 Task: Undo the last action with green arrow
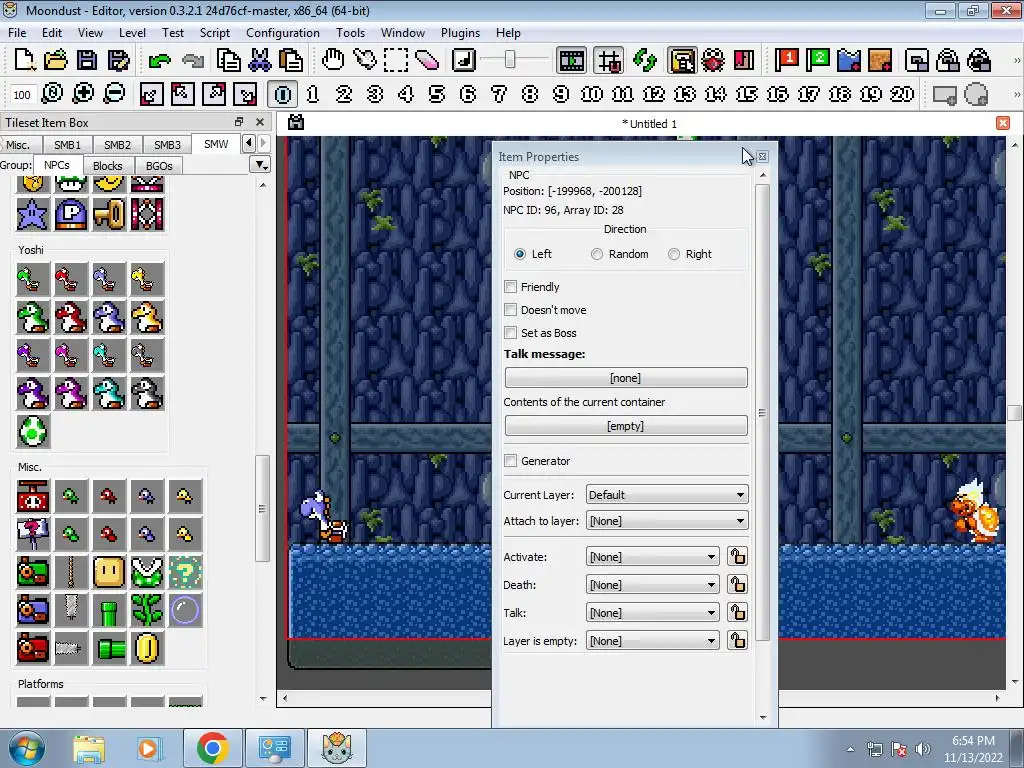(x=159, y=61)
